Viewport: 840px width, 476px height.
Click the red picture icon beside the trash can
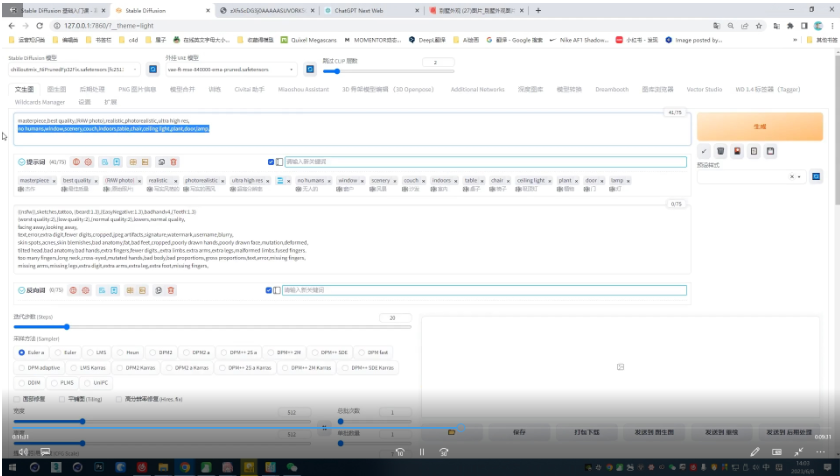point(737,152)
